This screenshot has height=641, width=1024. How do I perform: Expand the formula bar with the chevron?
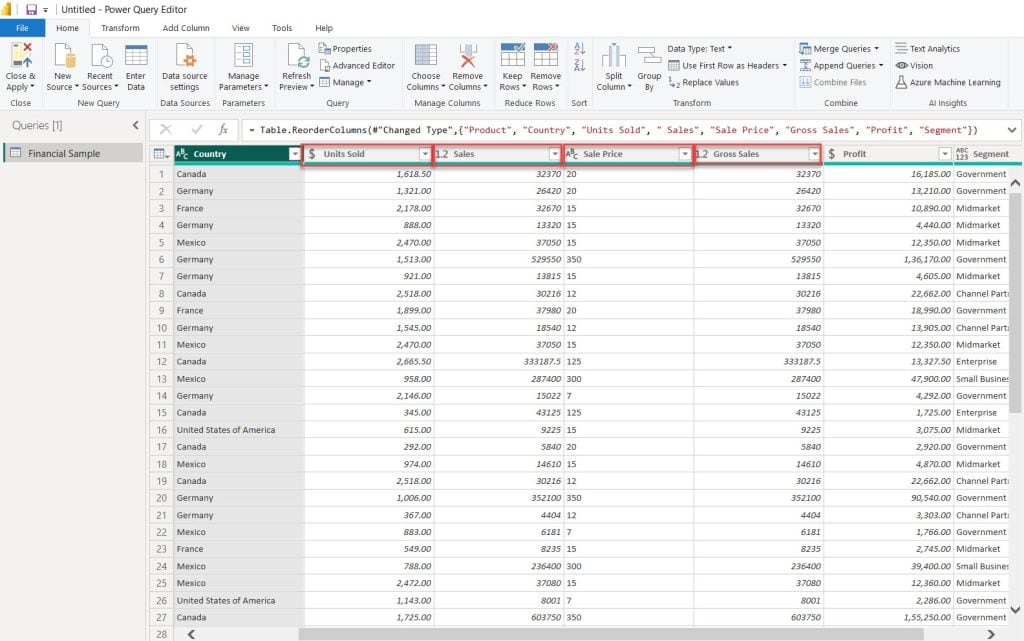coord(1012,130)
